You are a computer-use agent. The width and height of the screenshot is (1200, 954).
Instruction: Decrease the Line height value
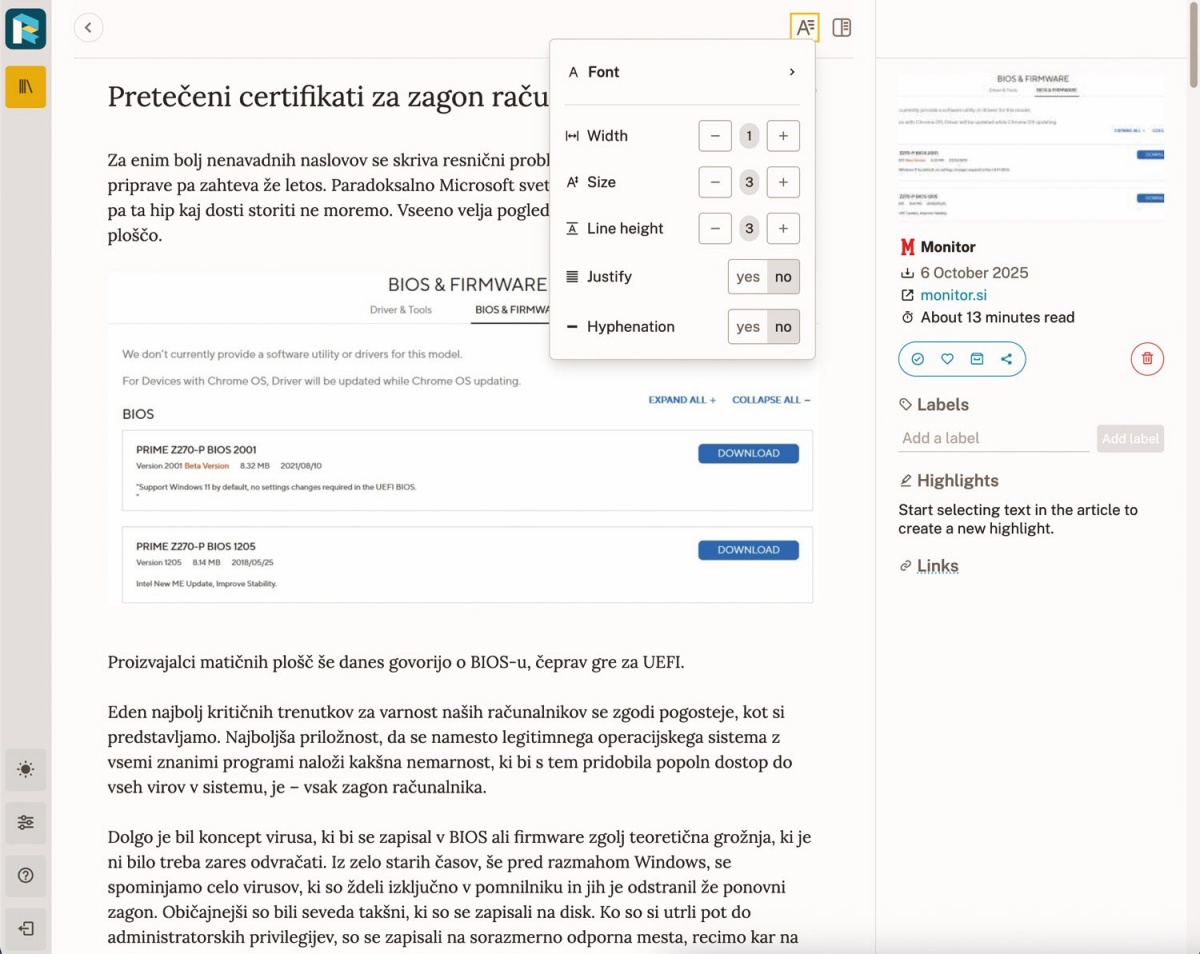click(714, 228)
